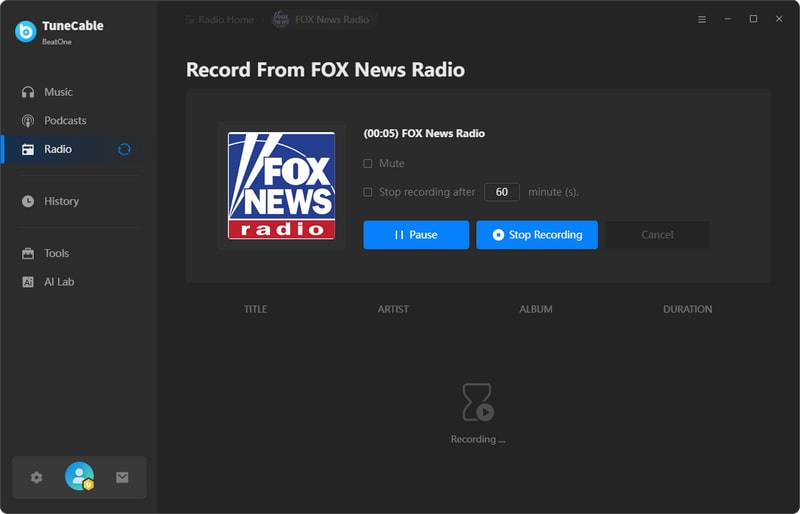Click the 60 minutes input field
This screenshot has width=800, height=514.
(502, 192)
